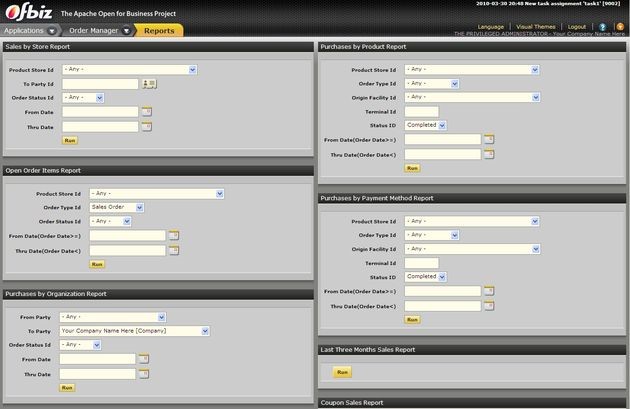This screenshot has width=630, height=409.
Task: Open calendar for Purchases by Organization From Date
Action: [x=144, y=359]
